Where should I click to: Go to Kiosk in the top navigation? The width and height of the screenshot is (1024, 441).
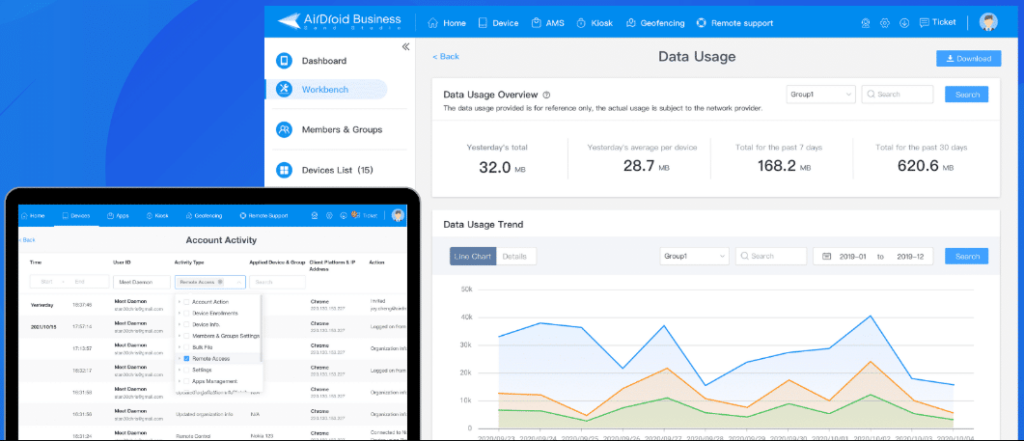click(594, 23)
